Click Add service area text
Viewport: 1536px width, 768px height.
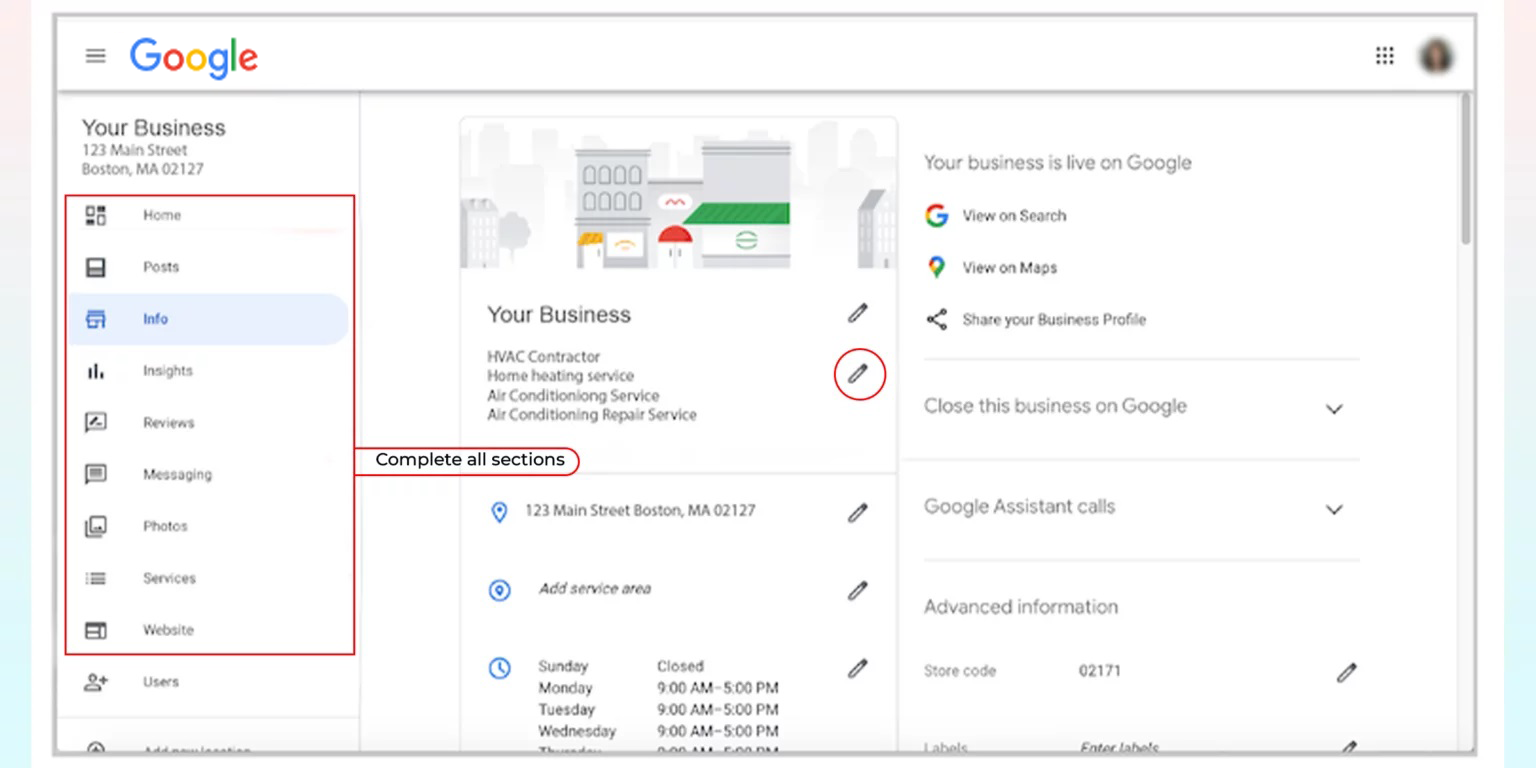click(595, 588)
